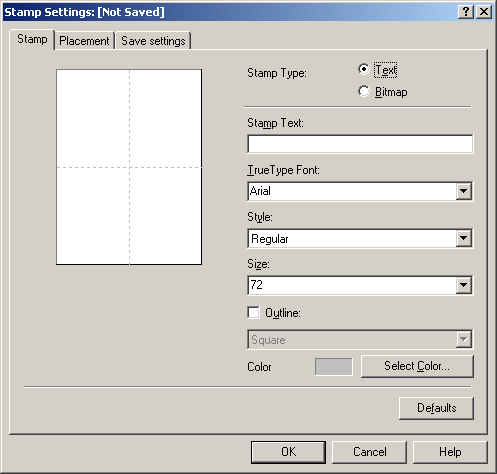Click the gray Color swatch preview
The image size is (497, 474).
click(x=334, y=367)
